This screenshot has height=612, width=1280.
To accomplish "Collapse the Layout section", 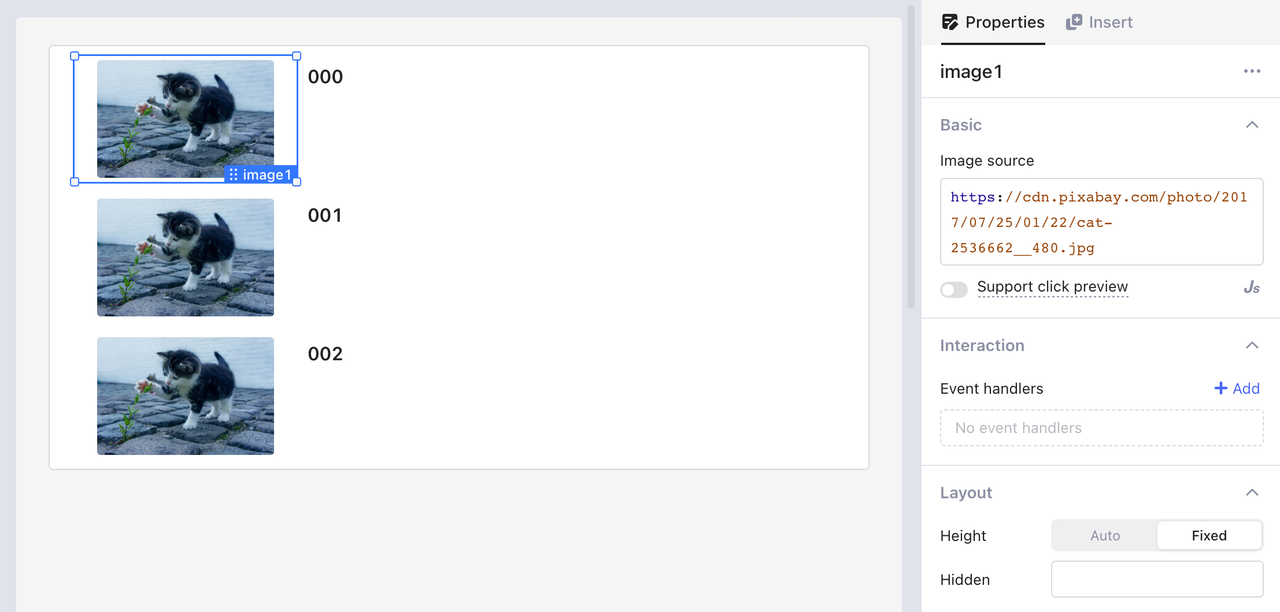I will [1251, 493].
